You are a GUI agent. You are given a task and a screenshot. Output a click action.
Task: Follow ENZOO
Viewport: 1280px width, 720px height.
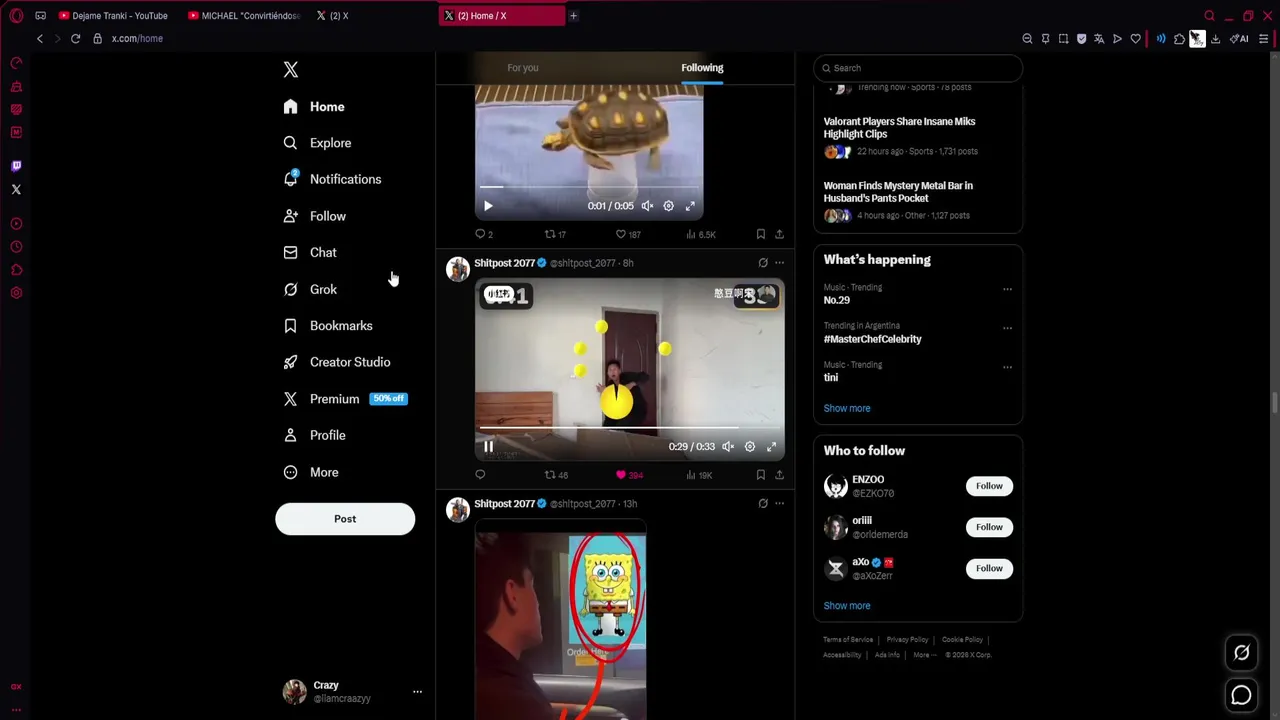[x=989, y=486]
